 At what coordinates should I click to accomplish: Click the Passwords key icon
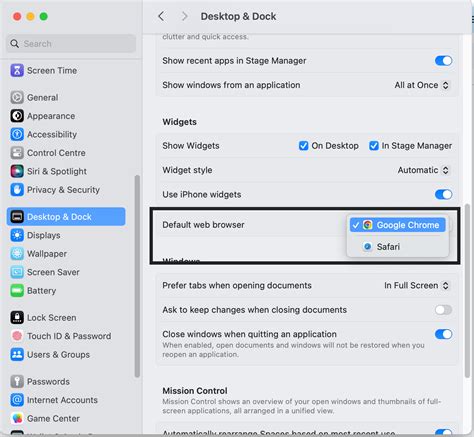(17, 381)
